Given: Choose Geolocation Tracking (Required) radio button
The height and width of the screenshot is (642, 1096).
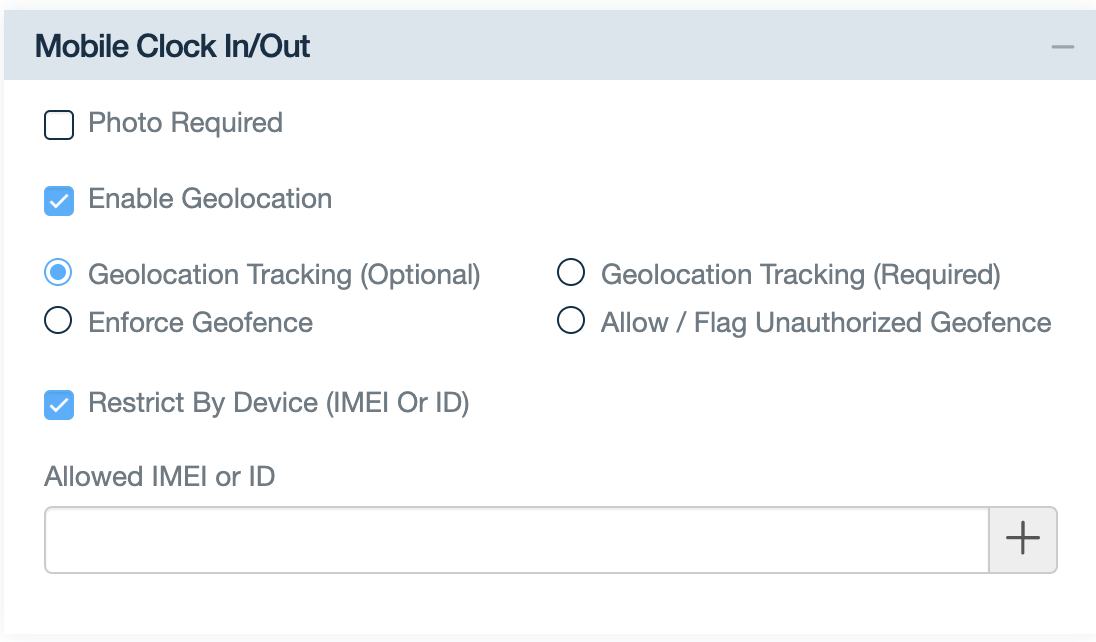Looking at the screenshot, I should click(571, 272).
